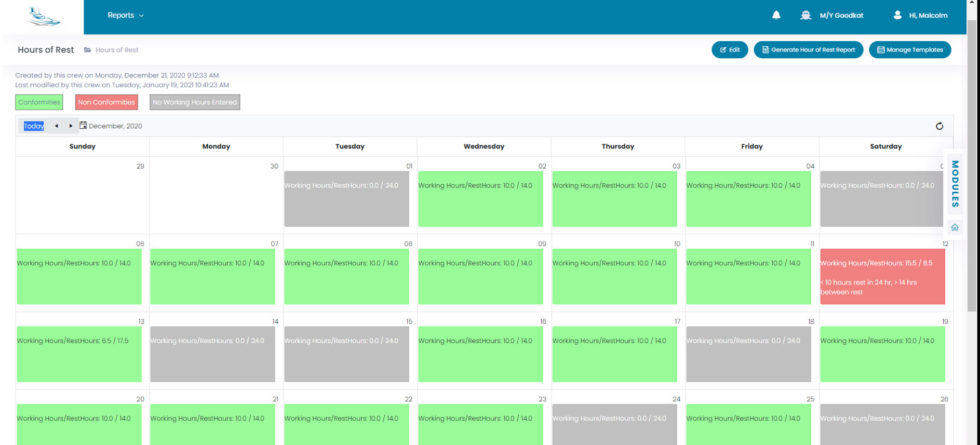980x445 pixels.
Task: Click the Hours of Rest breadcrumb link
Action: click(x=116, y=50)
